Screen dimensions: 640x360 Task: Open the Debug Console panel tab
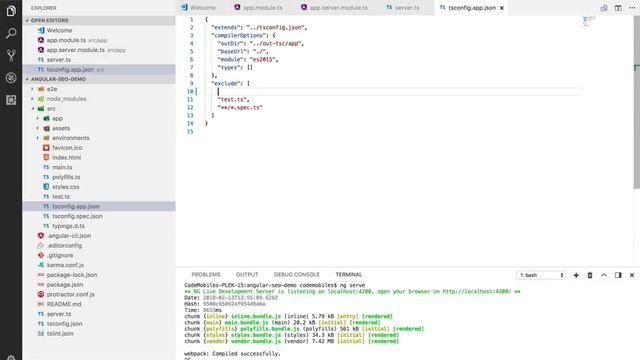tap(297, 275)
